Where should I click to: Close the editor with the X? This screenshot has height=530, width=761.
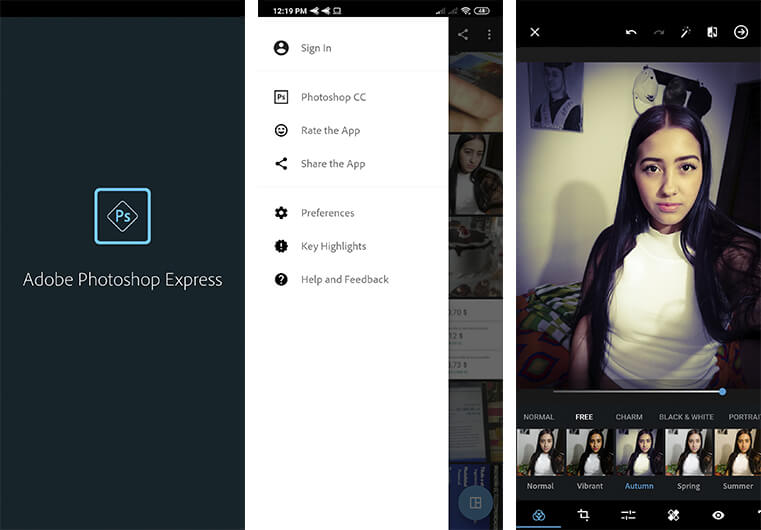pos(535,32)
